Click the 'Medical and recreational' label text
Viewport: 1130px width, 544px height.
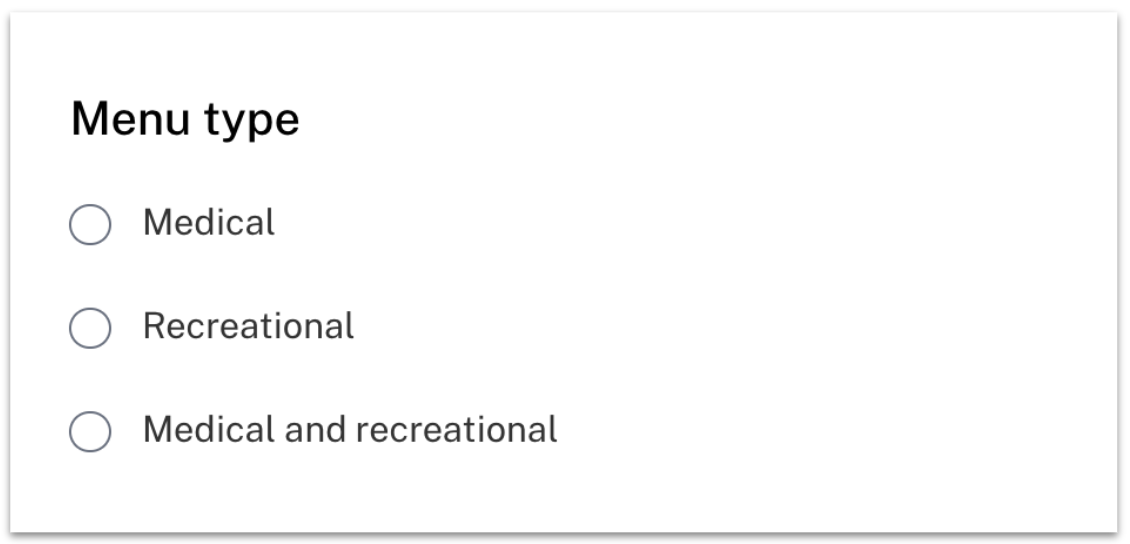pos(350,429)
